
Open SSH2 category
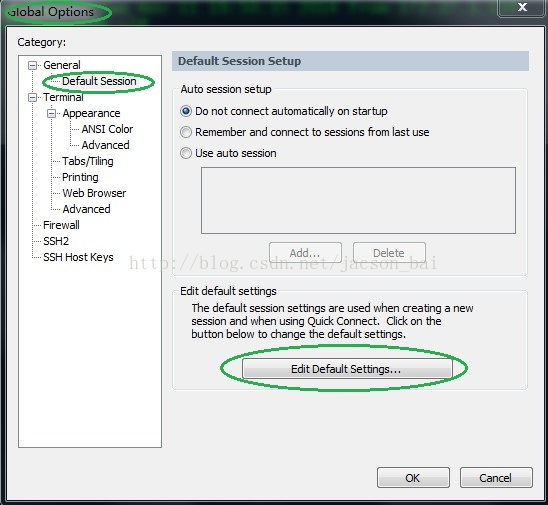click(56, 241)
